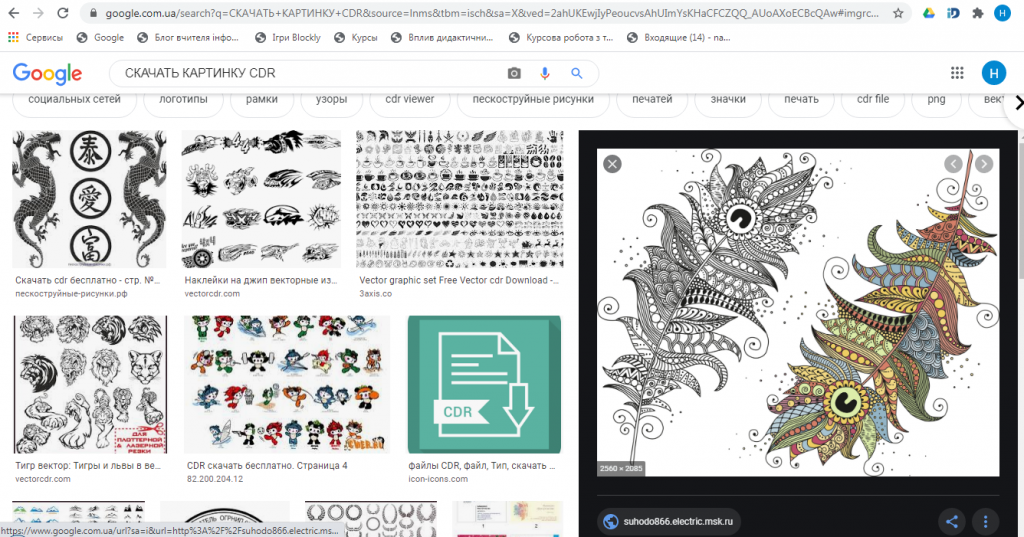Viewport: 1024px width, 537px height.
Task: Activate voice search microphone icon
Action: [x=545, y=74]
